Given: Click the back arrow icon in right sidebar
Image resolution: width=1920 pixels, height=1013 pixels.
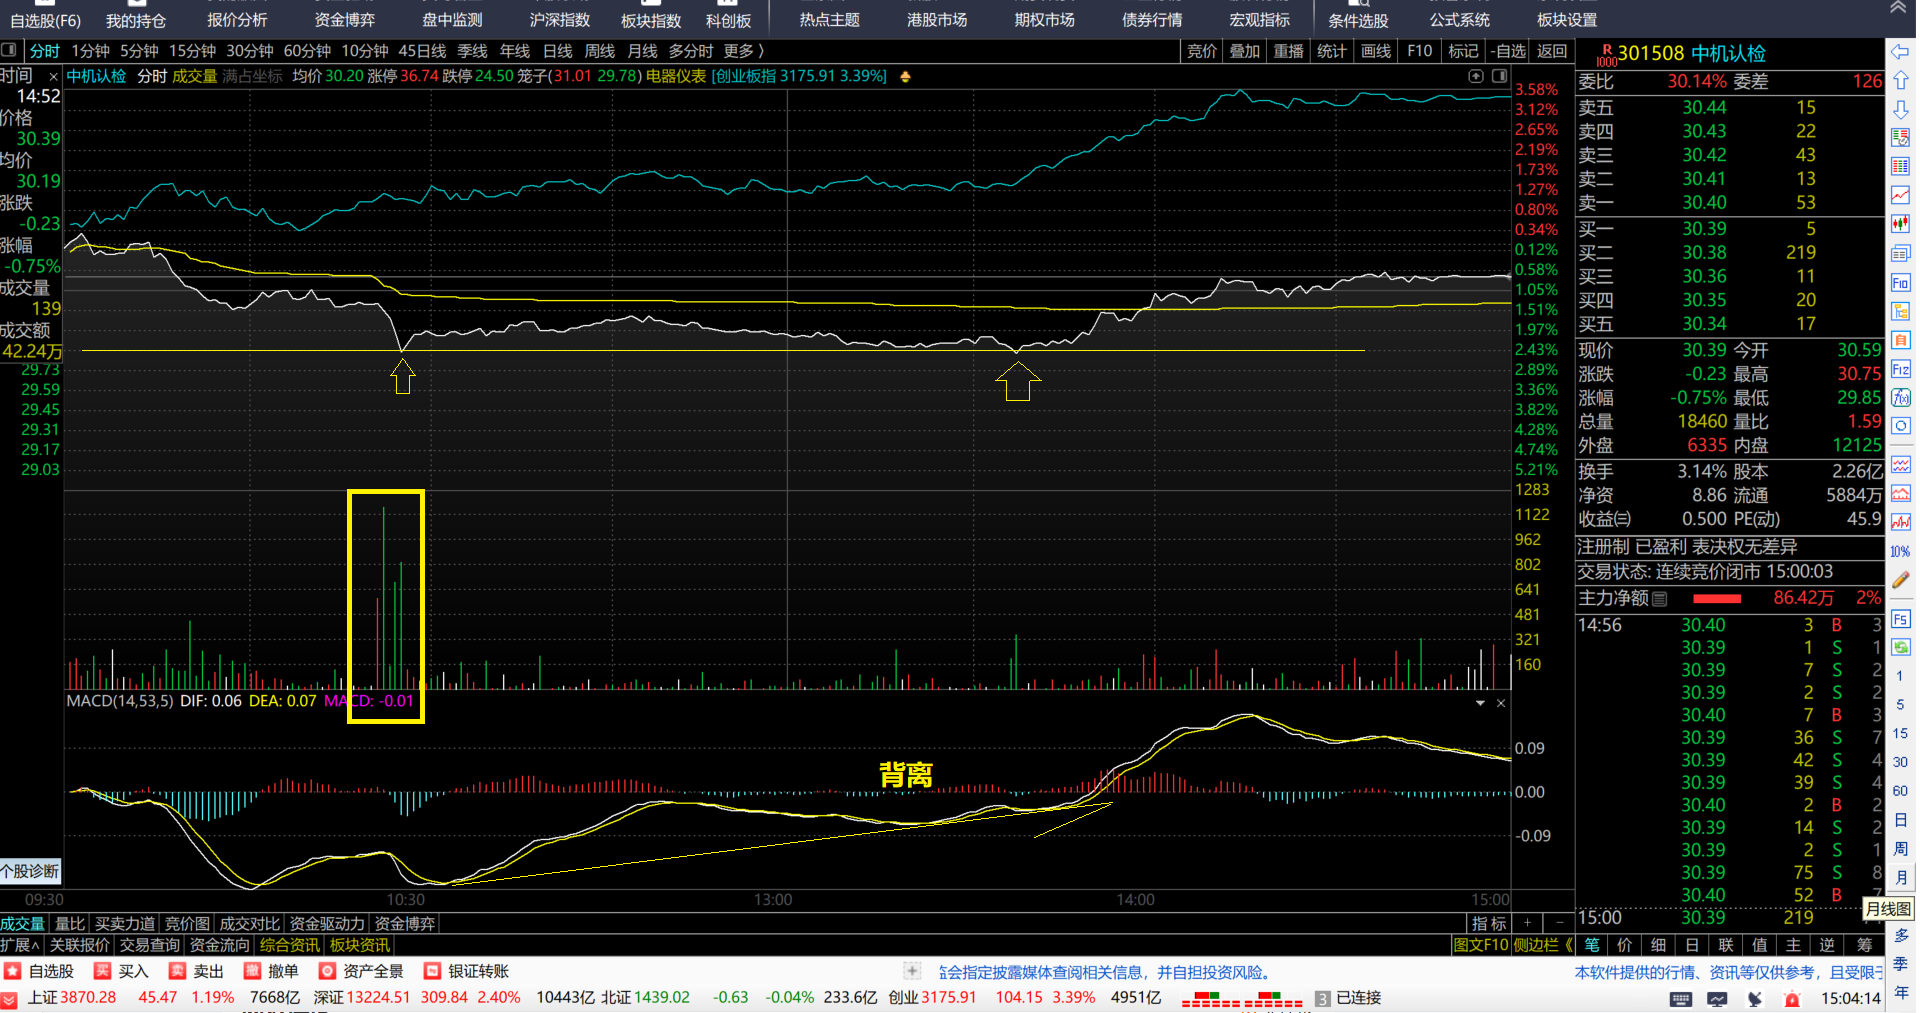Looking at the screenshot, I should [1900, 51].
